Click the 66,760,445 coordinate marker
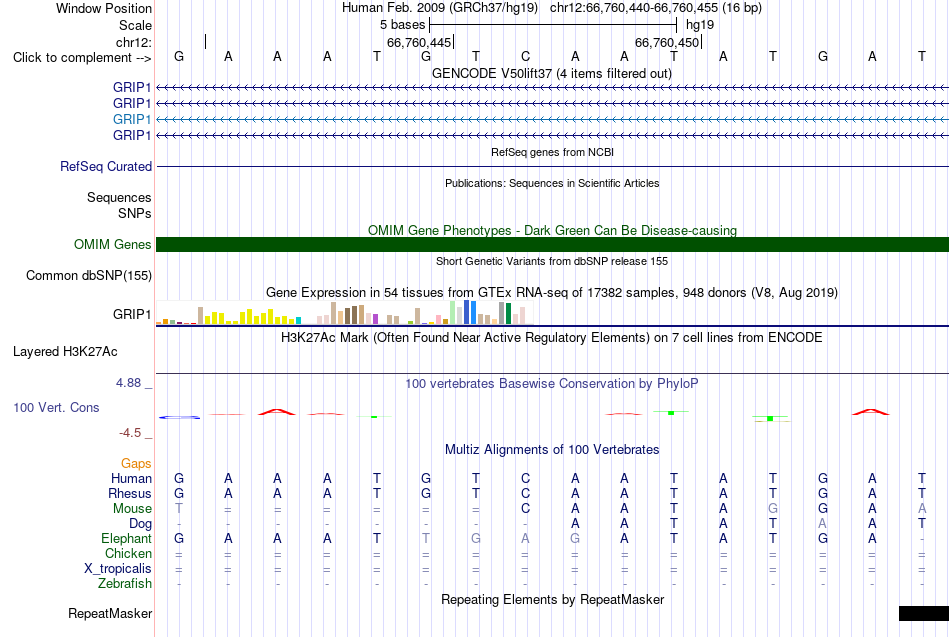950x637 pixels. (419, 42)
